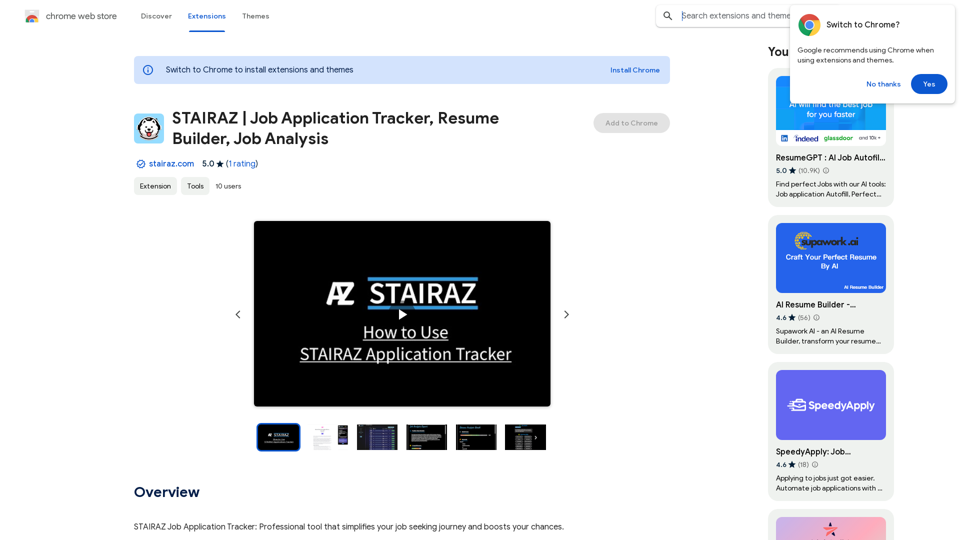
Task: Click info icon beside SpeedyApply rating
Action: 815,465
